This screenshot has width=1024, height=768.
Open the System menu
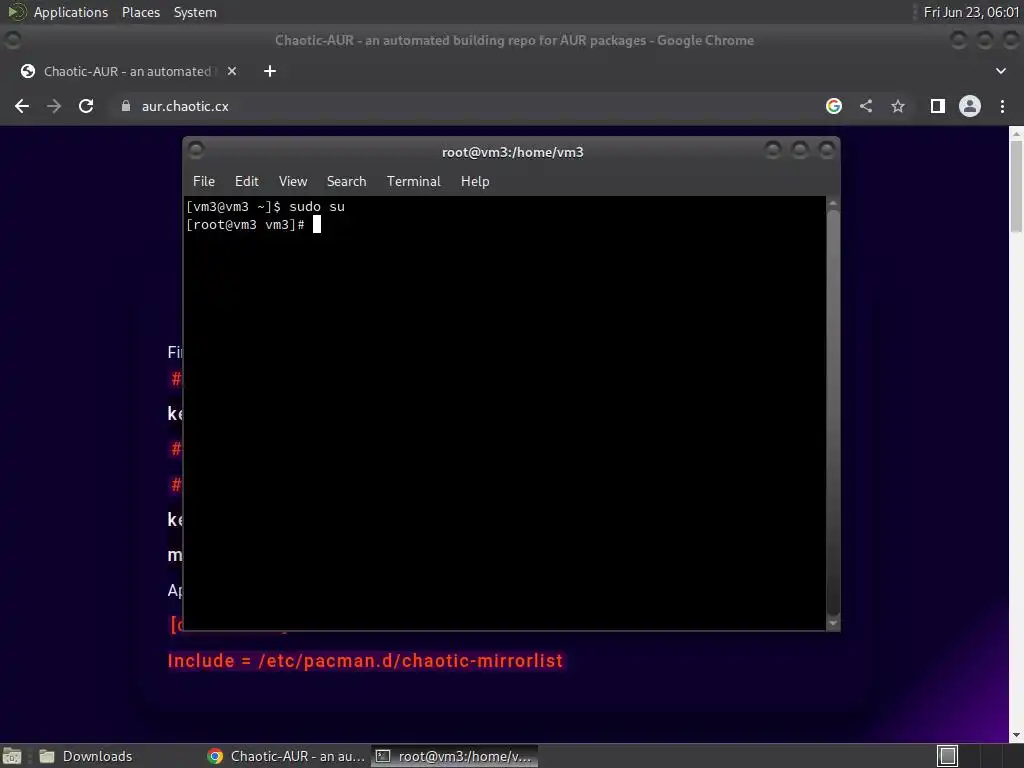pos(195,12)
